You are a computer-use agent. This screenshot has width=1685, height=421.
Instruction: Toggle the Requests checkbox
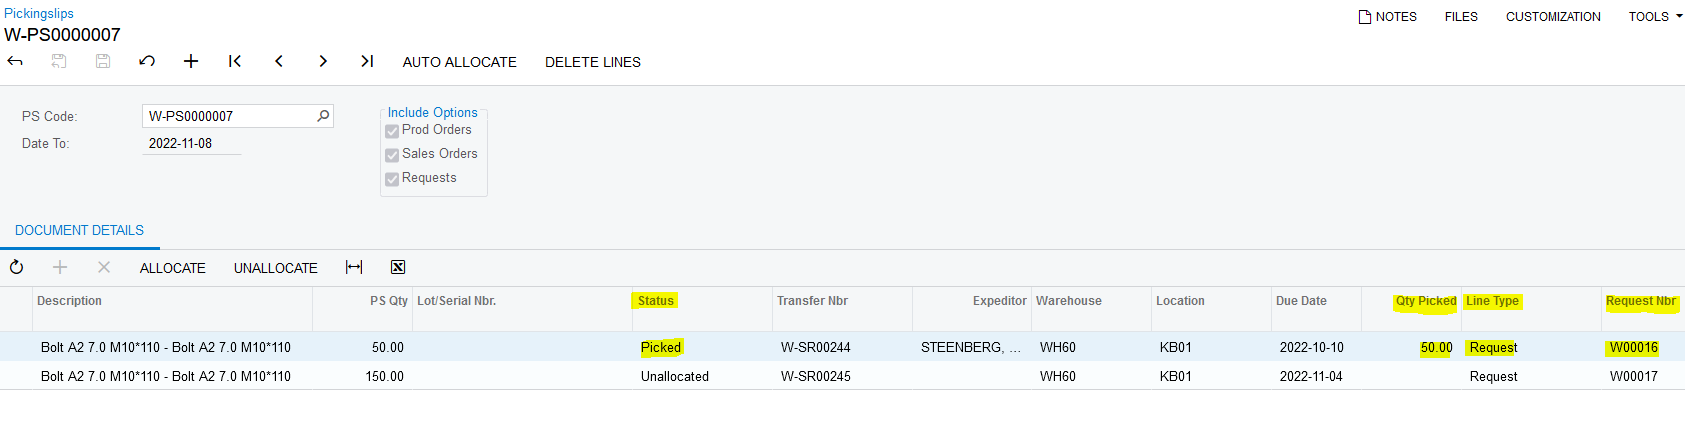click(392, 179)
